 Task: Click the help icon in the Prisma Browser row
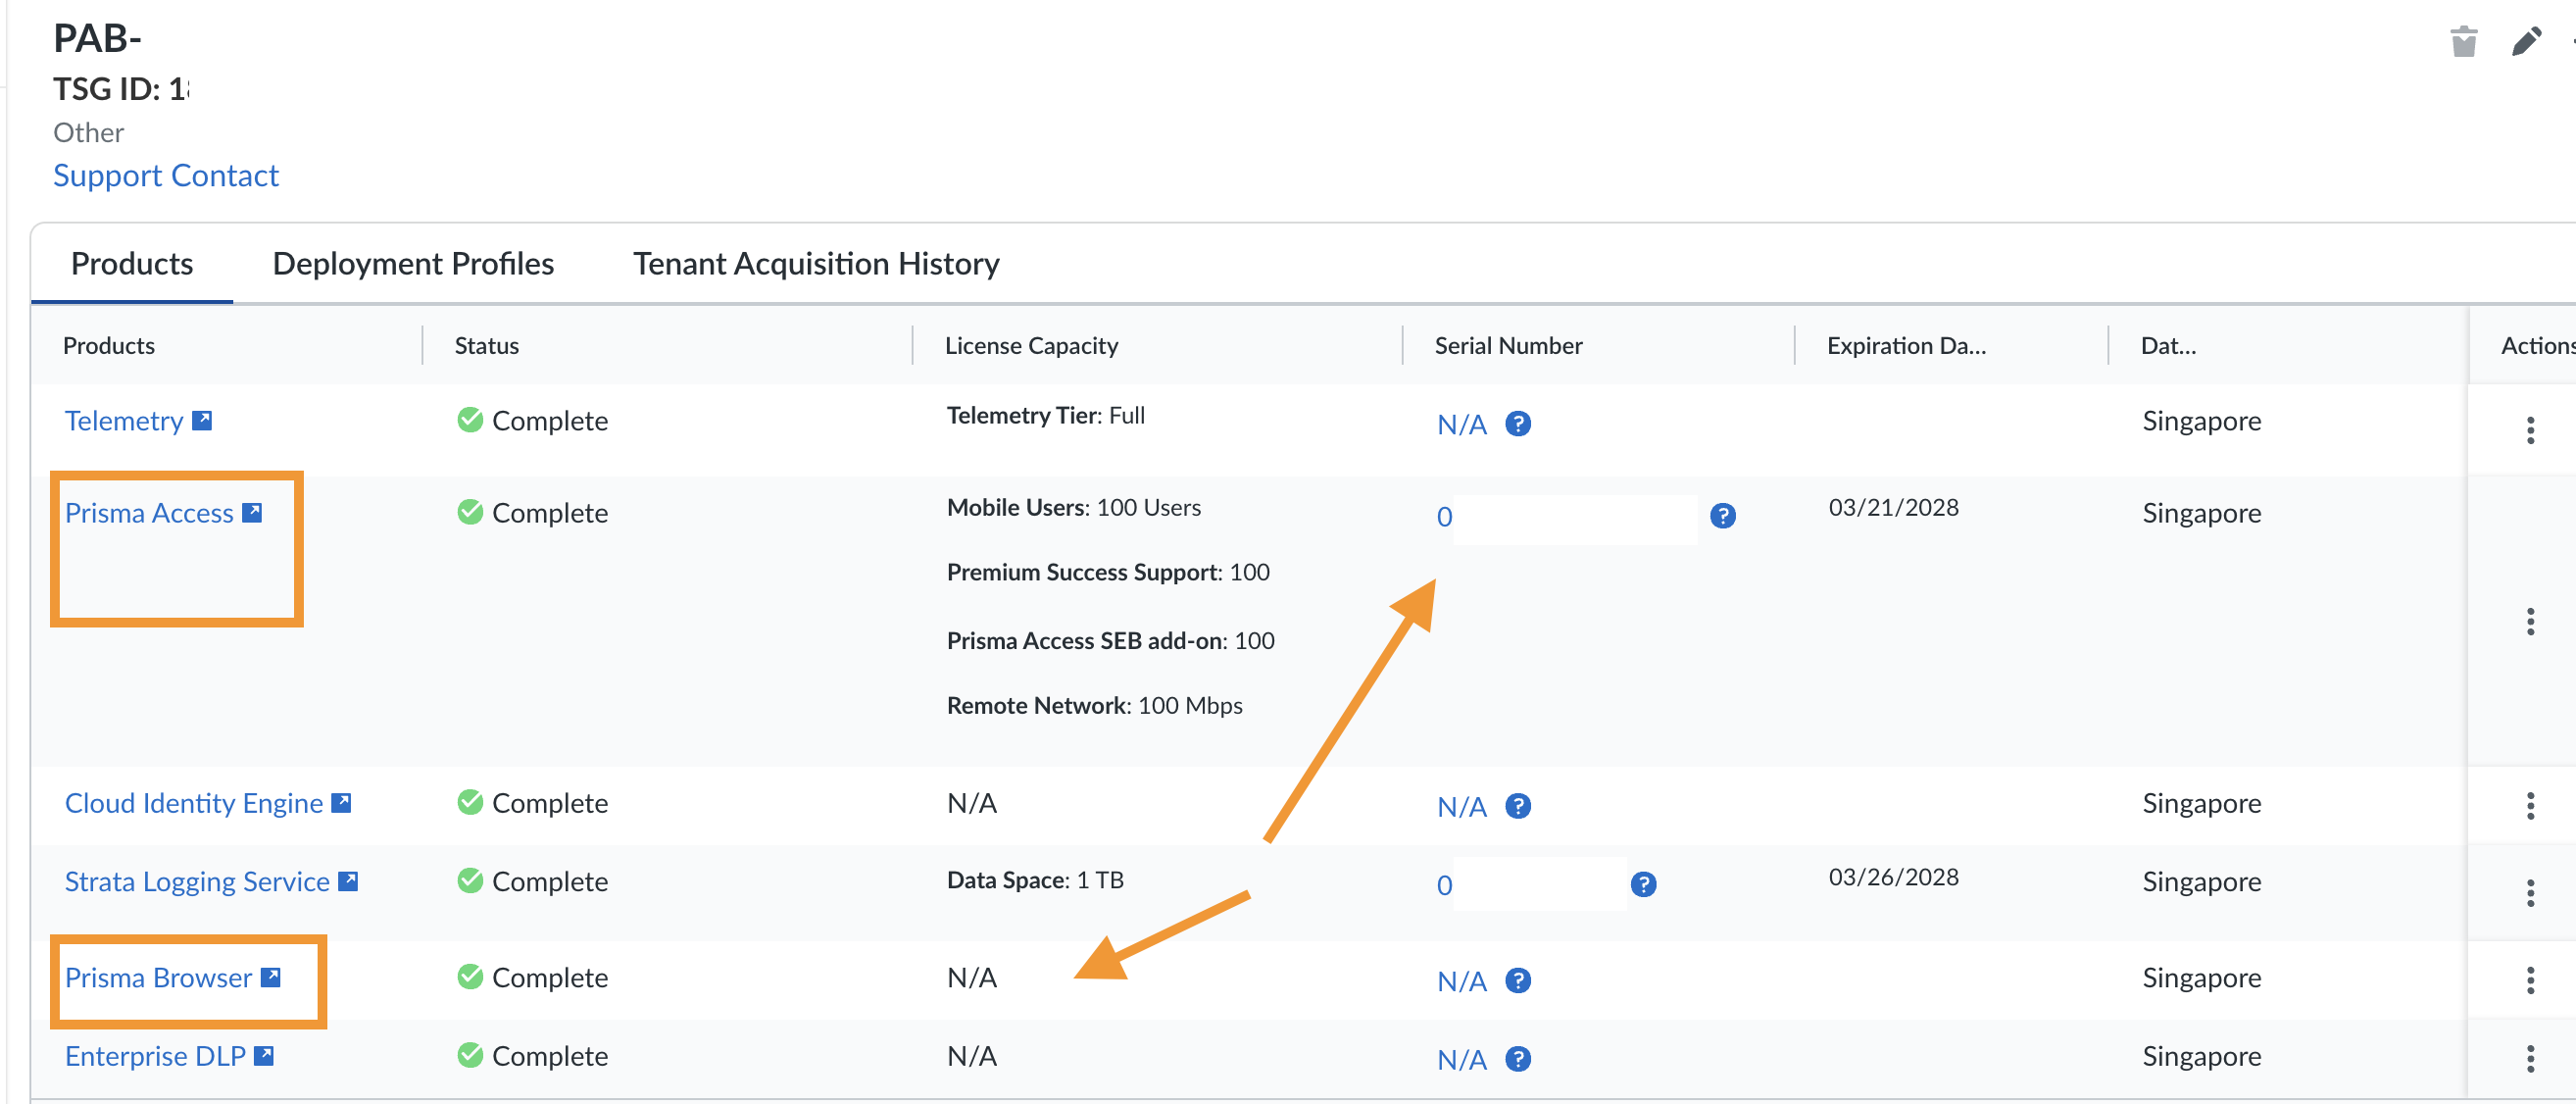pos(1517,981)
